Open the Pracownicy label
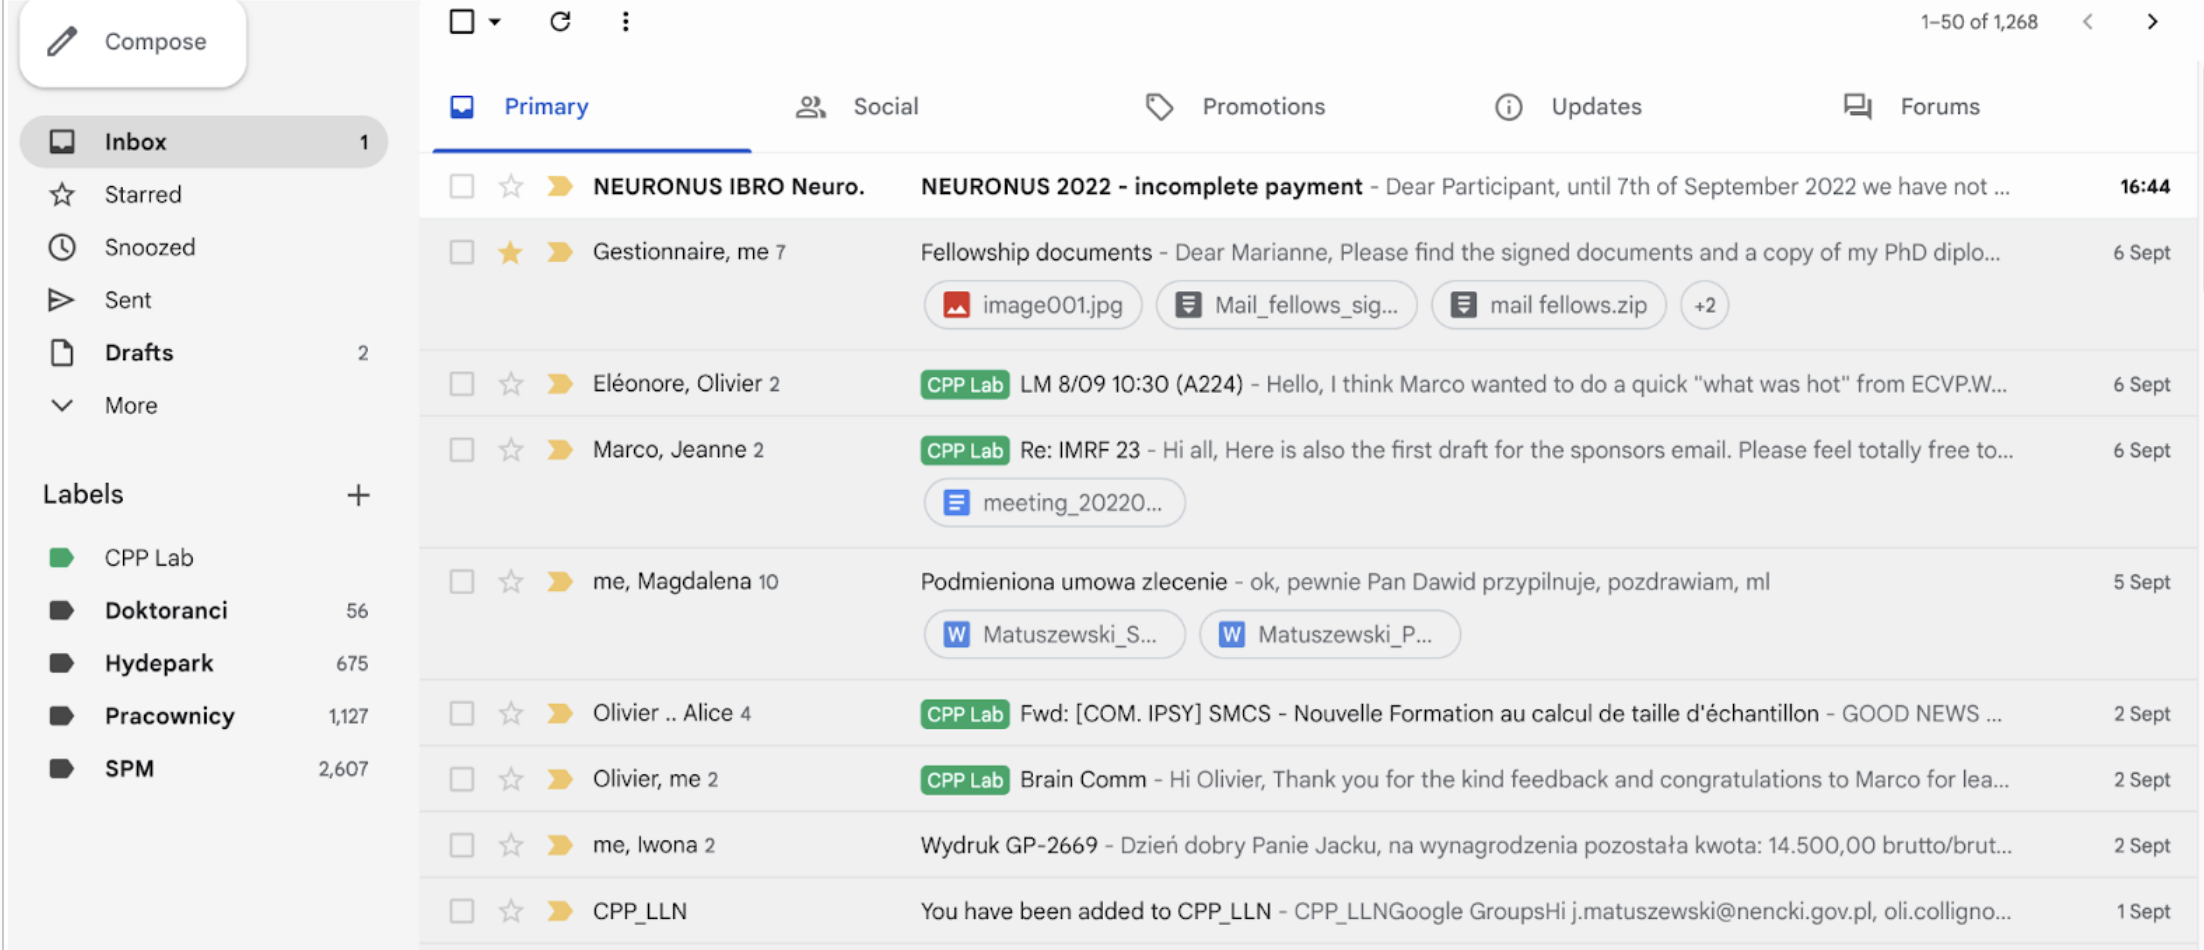 (204, 716)
